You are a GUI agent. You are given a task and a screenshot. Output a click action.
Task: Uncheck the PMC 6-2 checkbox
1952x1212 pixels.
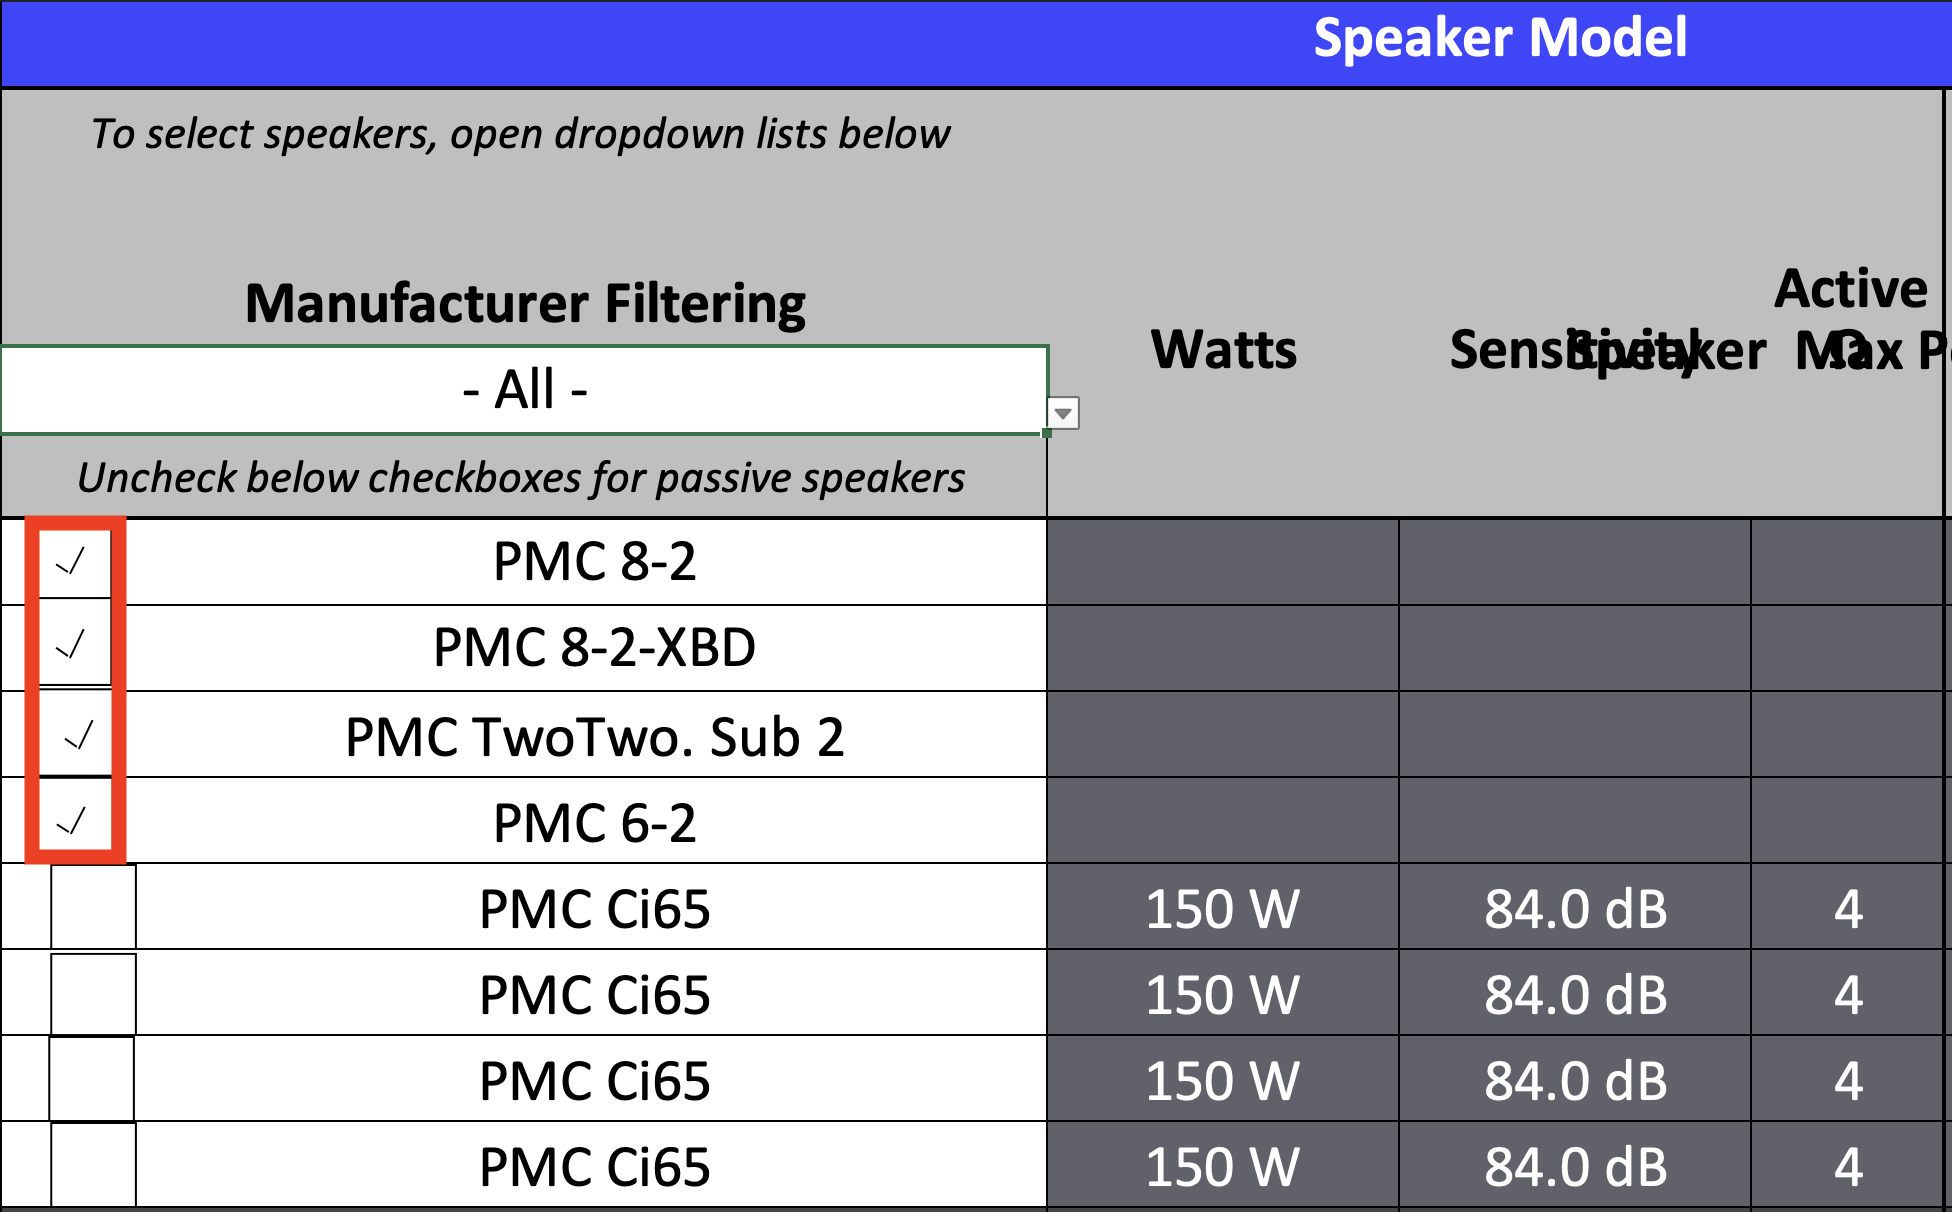[74, 821]
